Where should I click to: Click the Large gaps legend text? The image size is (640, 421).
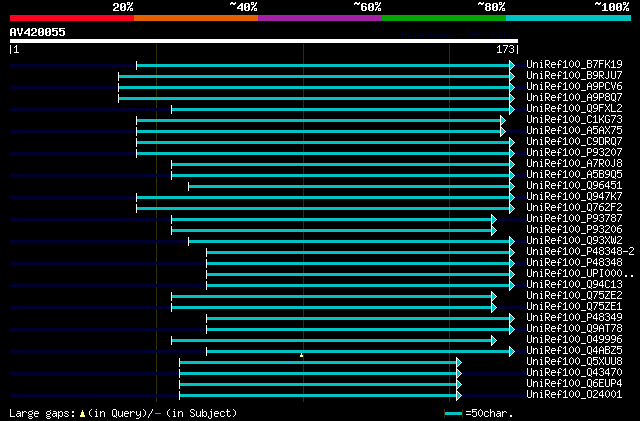coord(123,413)
